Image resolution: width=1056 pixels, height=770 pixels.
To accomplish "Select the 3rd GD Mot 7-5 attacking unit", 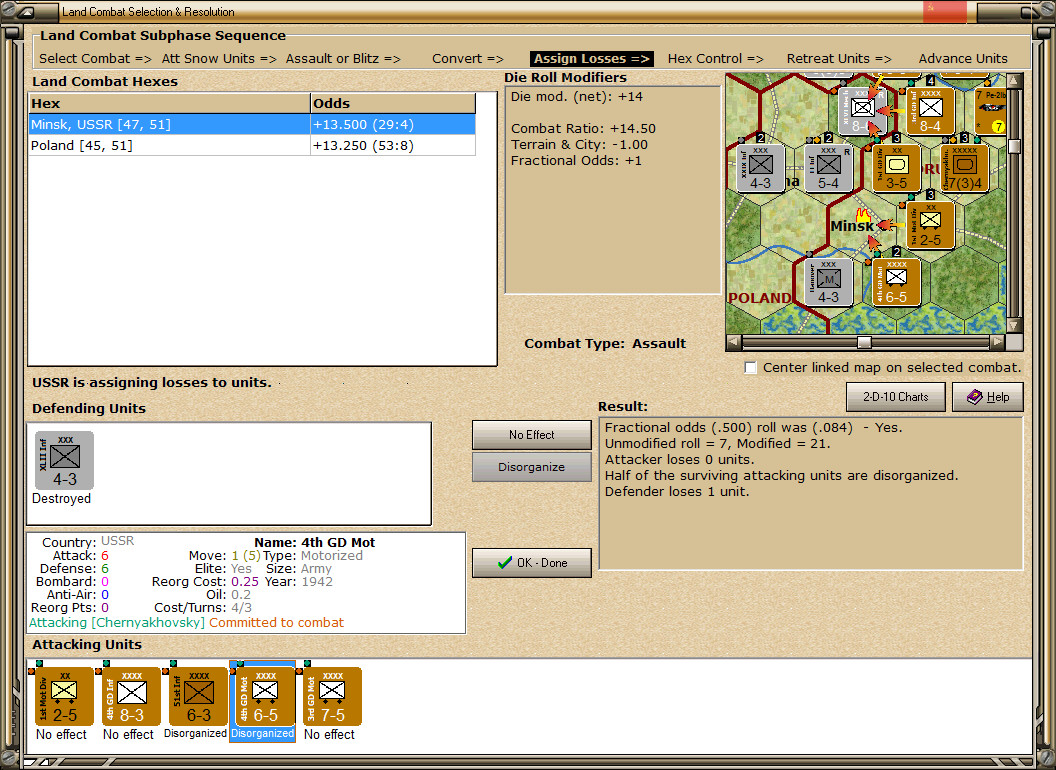I will (x=333, y=697).
